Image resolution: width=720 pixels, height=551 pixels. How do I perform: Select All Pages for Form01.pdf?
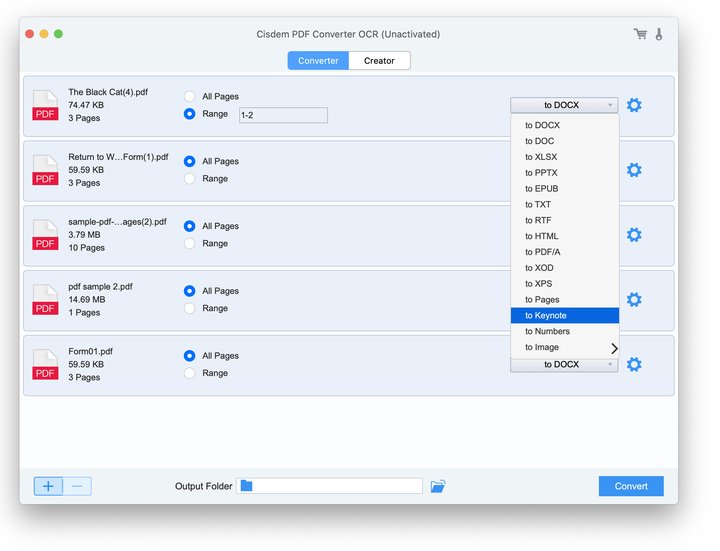click(189, 355)
